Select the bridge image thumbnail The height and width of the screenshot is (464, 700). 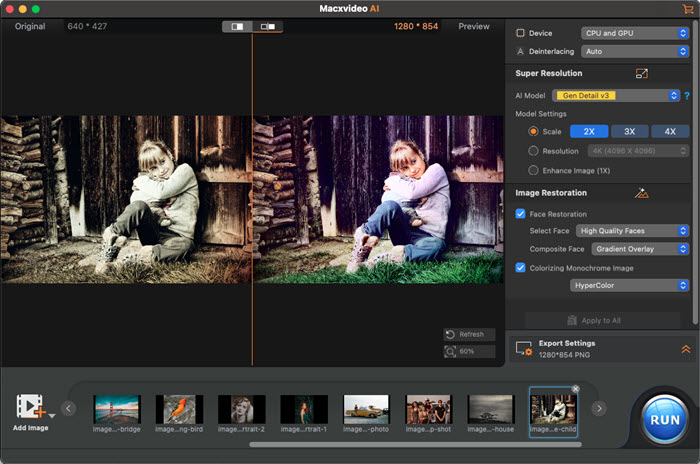click(117, 409)
